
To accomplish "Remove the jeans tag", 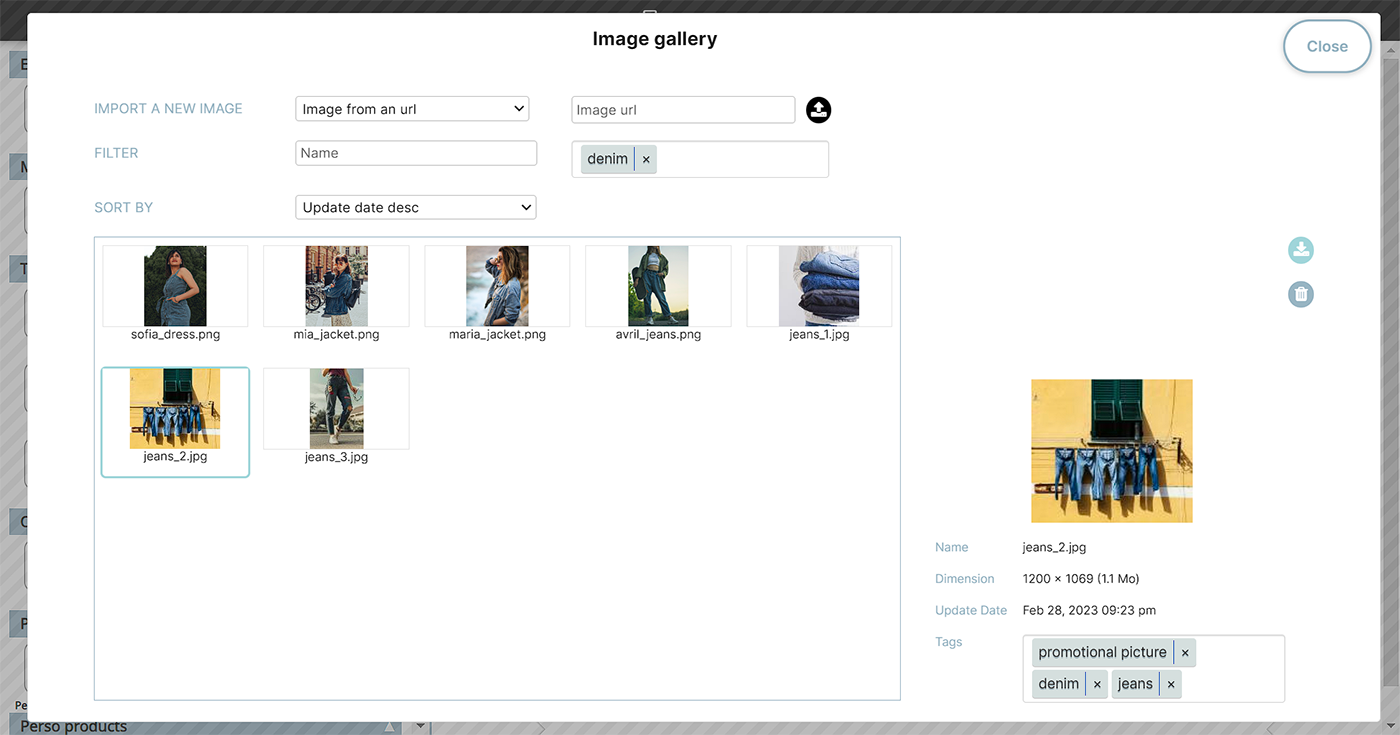I will [x=1171, y=684].
